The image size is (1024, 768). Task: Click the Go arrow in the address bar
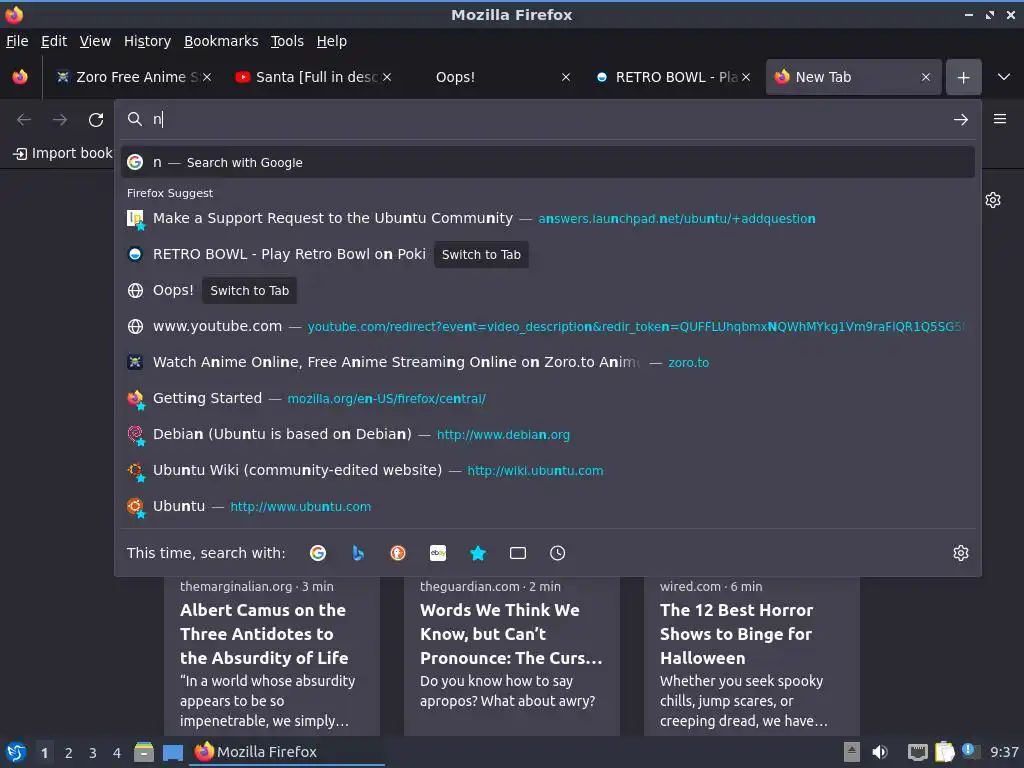click(x=961, y=120)
